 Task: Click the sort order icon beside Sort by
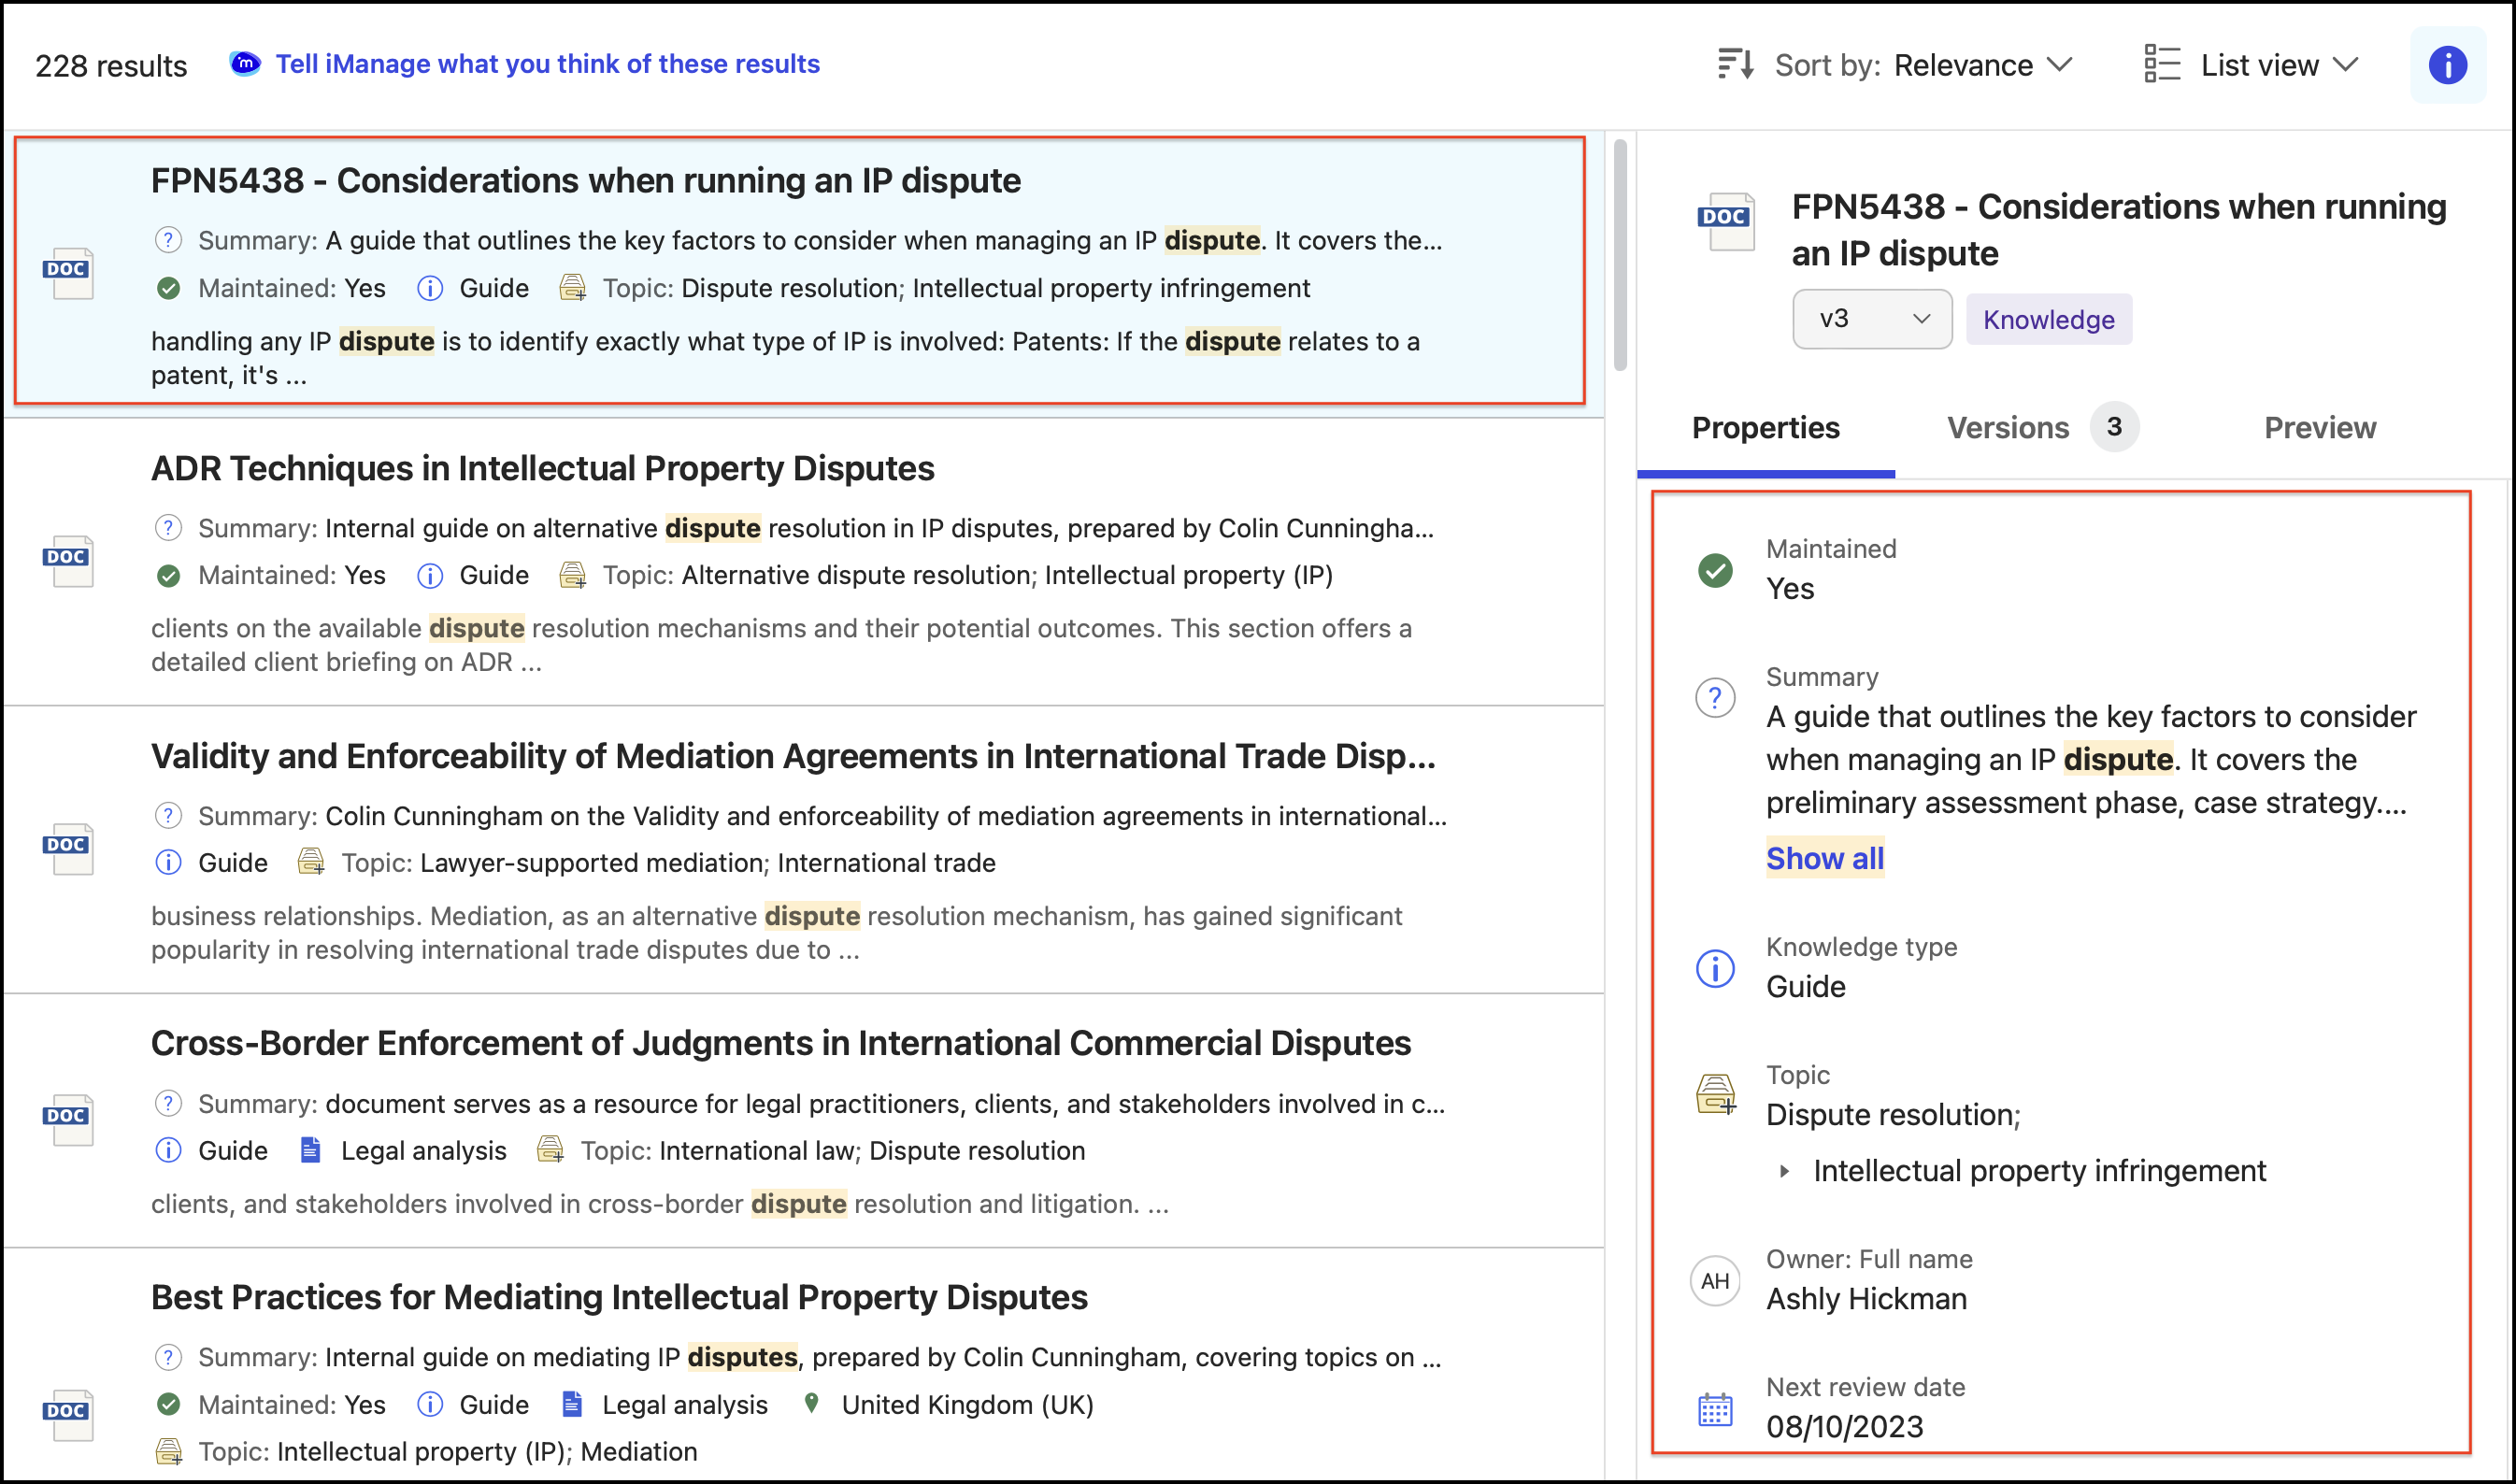(x=1735, y=65)
